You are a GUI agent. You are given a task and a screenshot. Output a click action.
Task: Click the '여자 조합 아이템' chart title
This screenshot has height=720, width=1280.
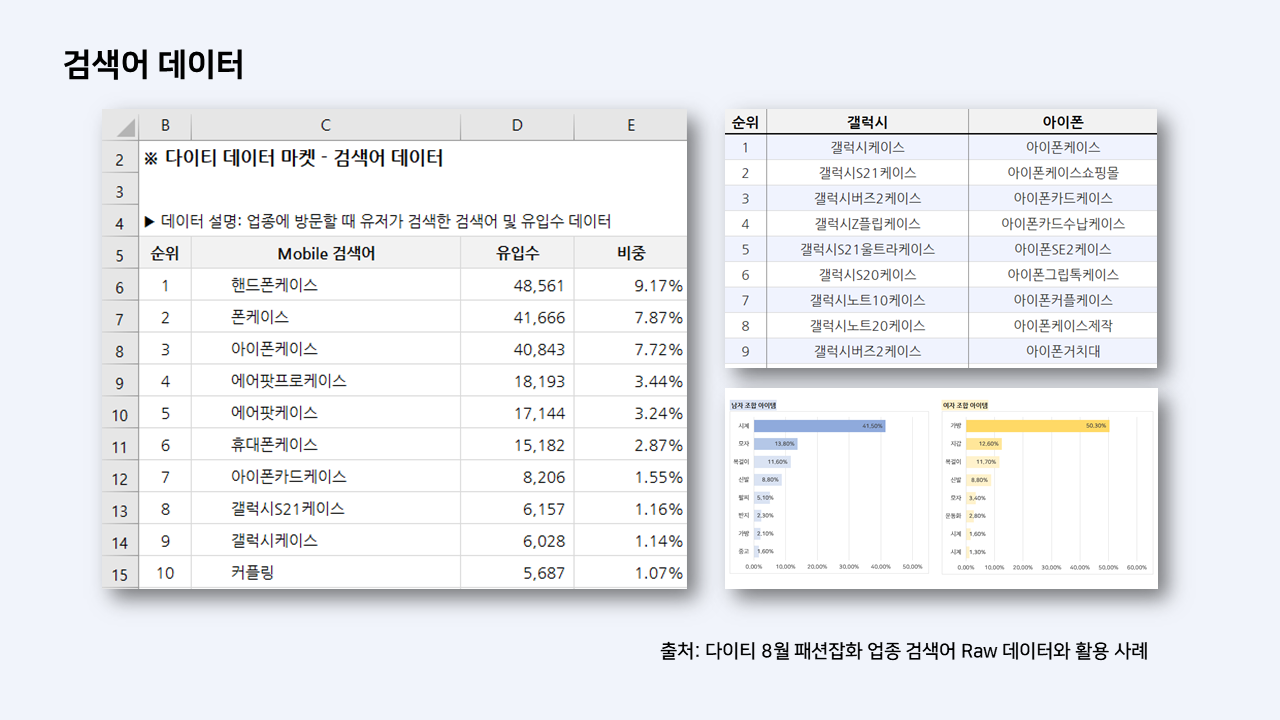click(967, 405)
